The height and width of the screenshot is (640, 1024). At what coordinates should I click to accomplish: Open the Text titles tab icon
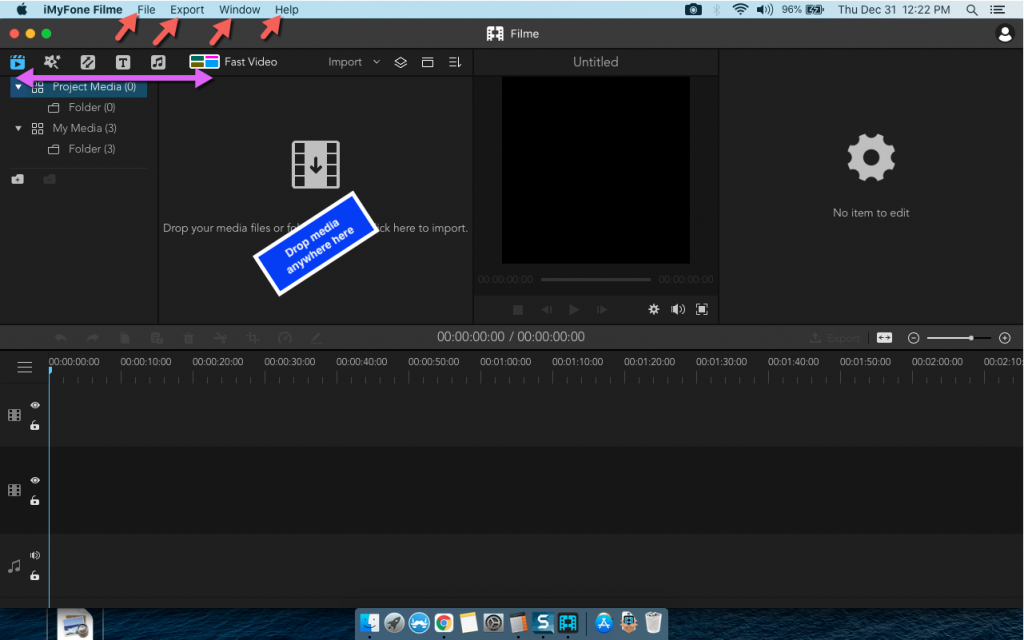123,62
